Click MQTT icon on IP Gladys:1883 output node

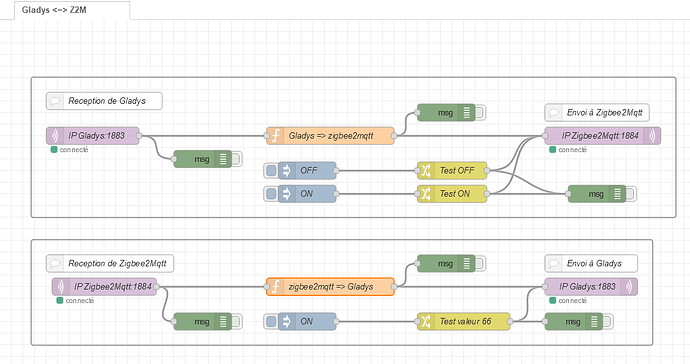click(x=629, y=287)
